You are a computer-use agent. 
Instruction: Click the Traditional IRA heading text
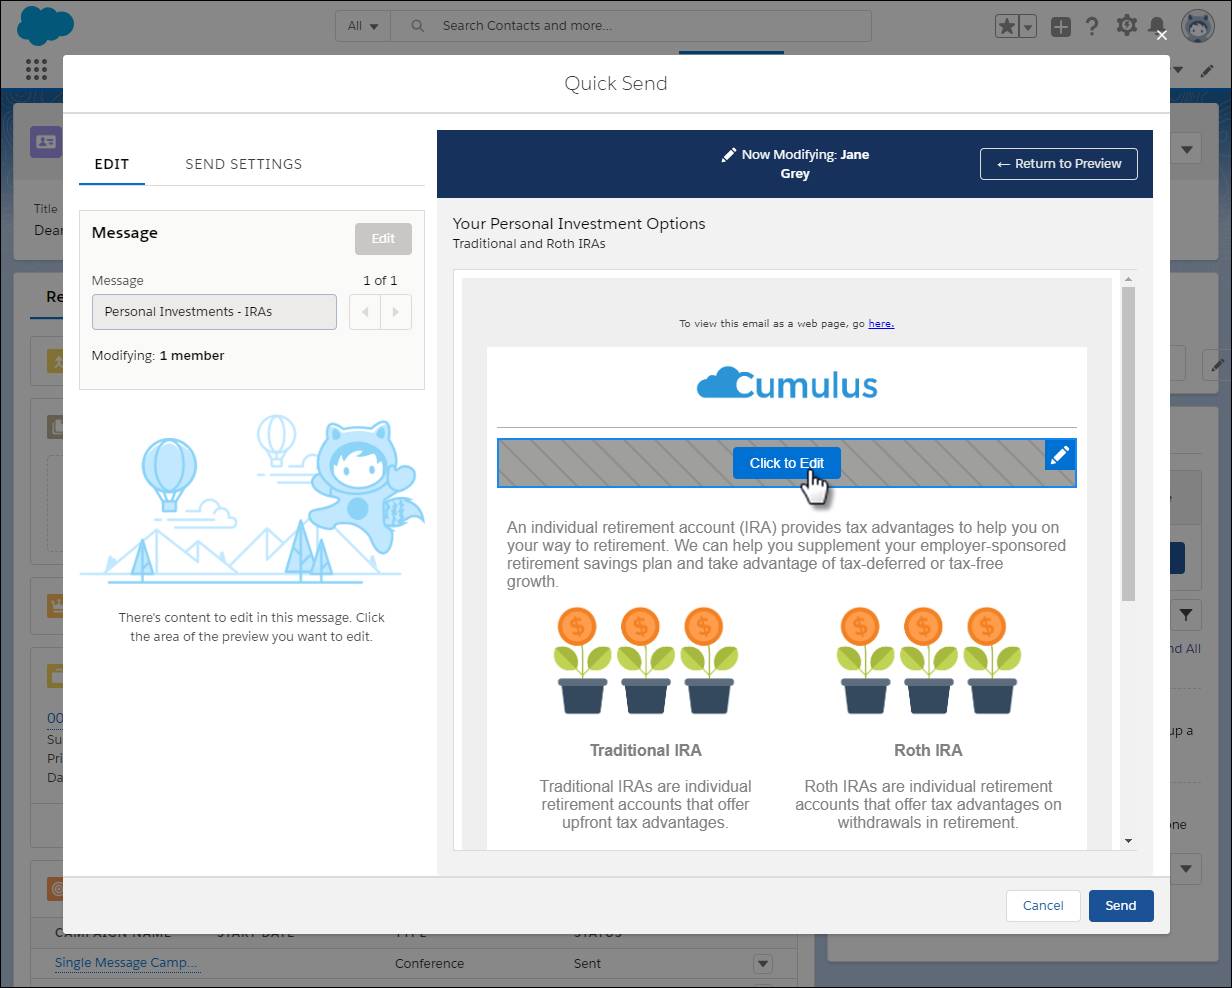(x=645, y=750)
